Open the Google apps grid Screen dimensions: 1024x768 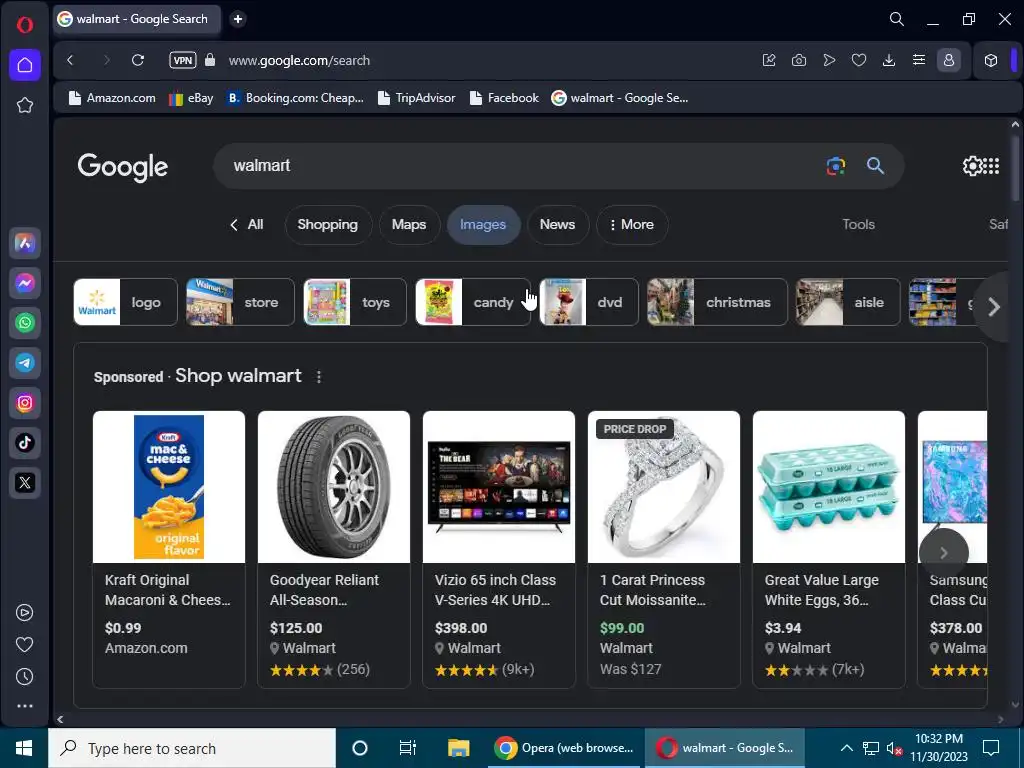pyautogui.click(x=991, y=166)
